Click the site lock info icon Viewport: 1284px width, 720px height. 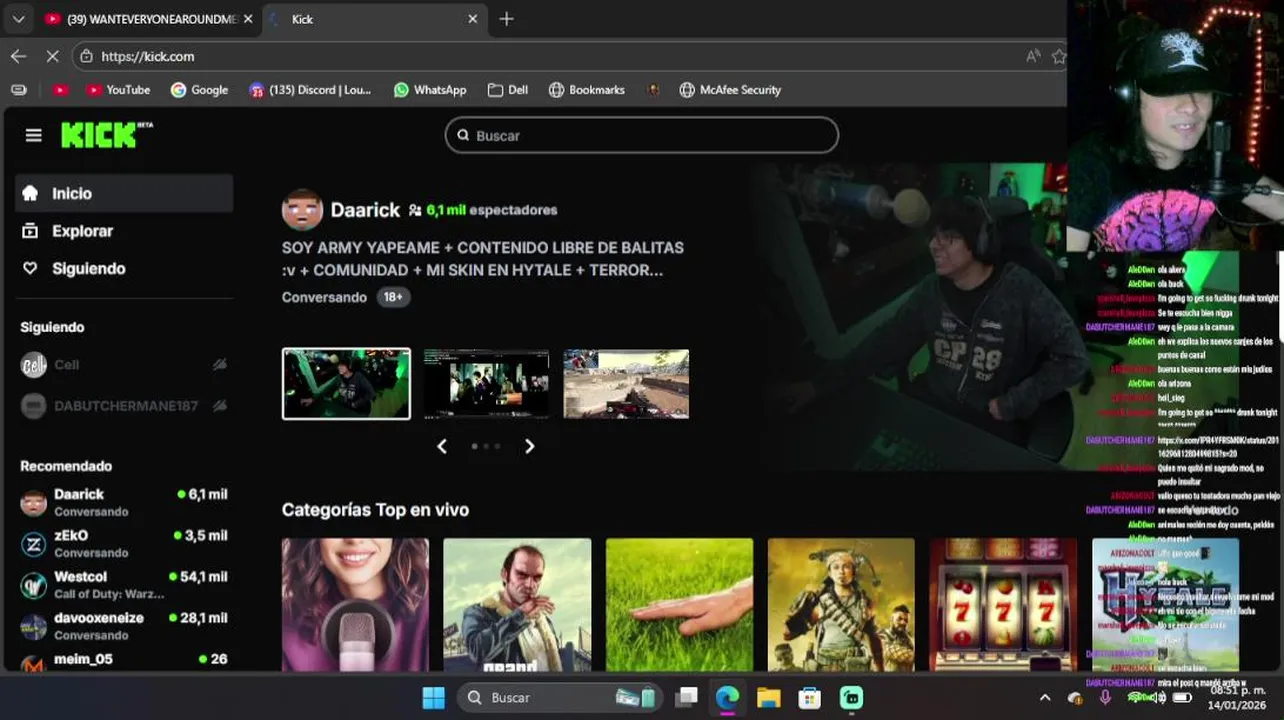(x=87, y=56)
